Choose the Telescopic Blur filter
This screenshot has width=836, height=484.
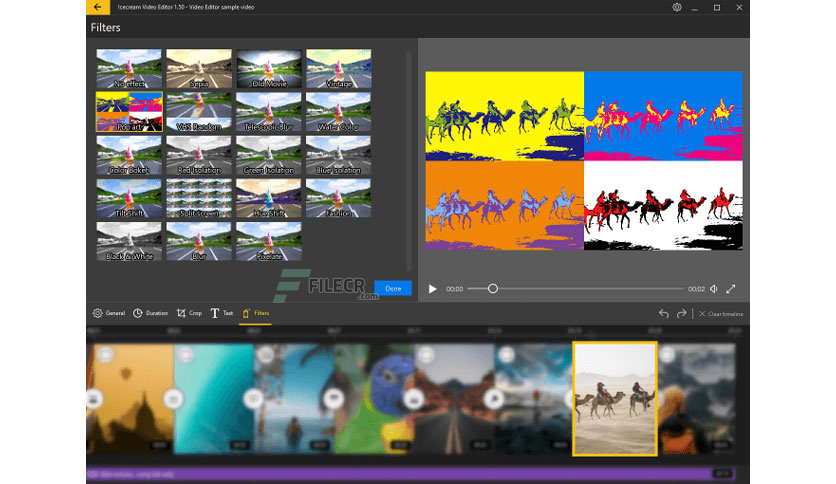tap(269, 112)
